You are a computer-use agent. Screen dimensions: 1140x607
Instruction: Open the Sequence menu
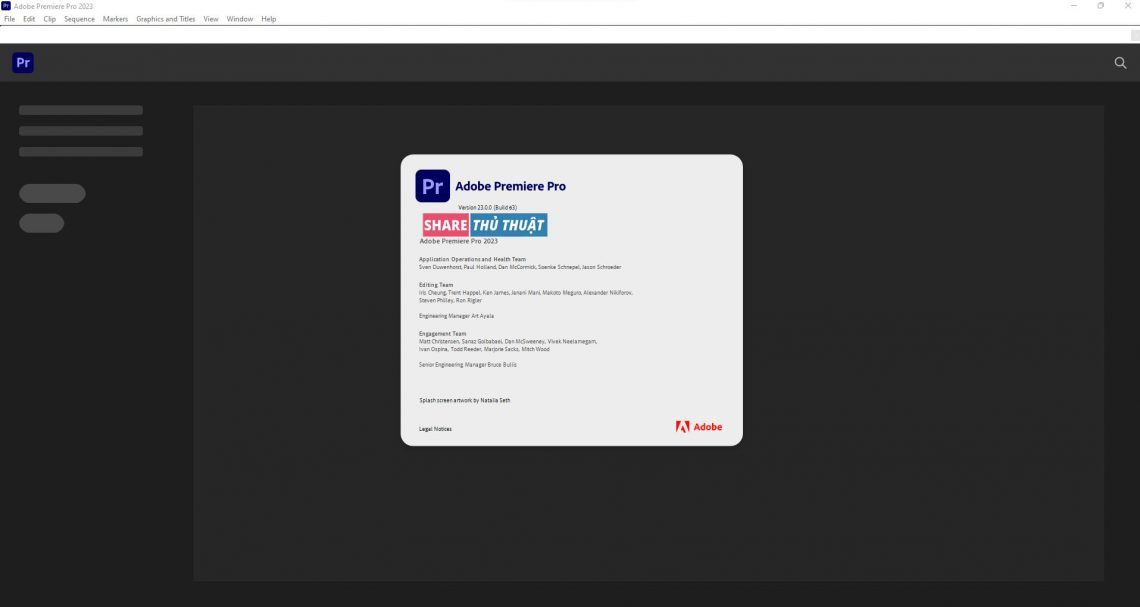coord(79,19)
